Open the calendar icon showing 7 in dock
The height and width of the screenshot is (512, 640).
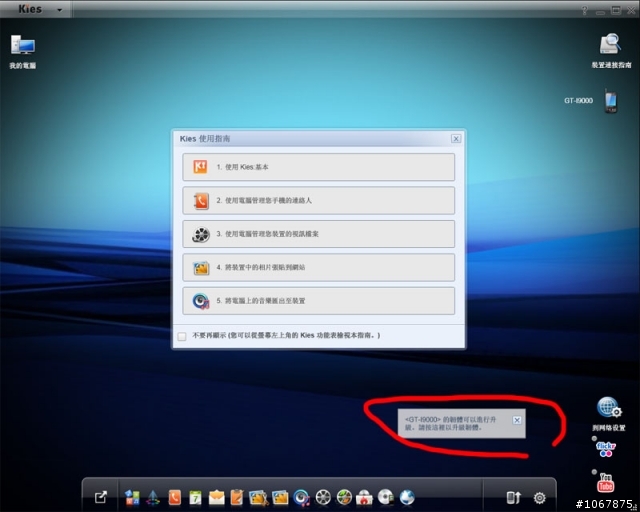click(196, 498)
